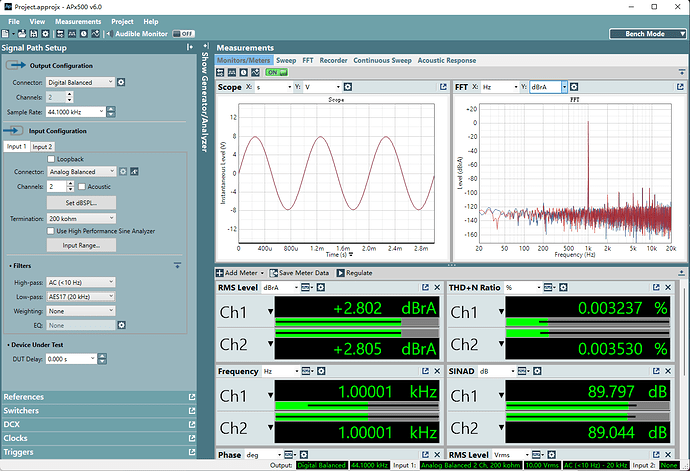Collapse the Signal Path Setup panel

tap(190, 47)
